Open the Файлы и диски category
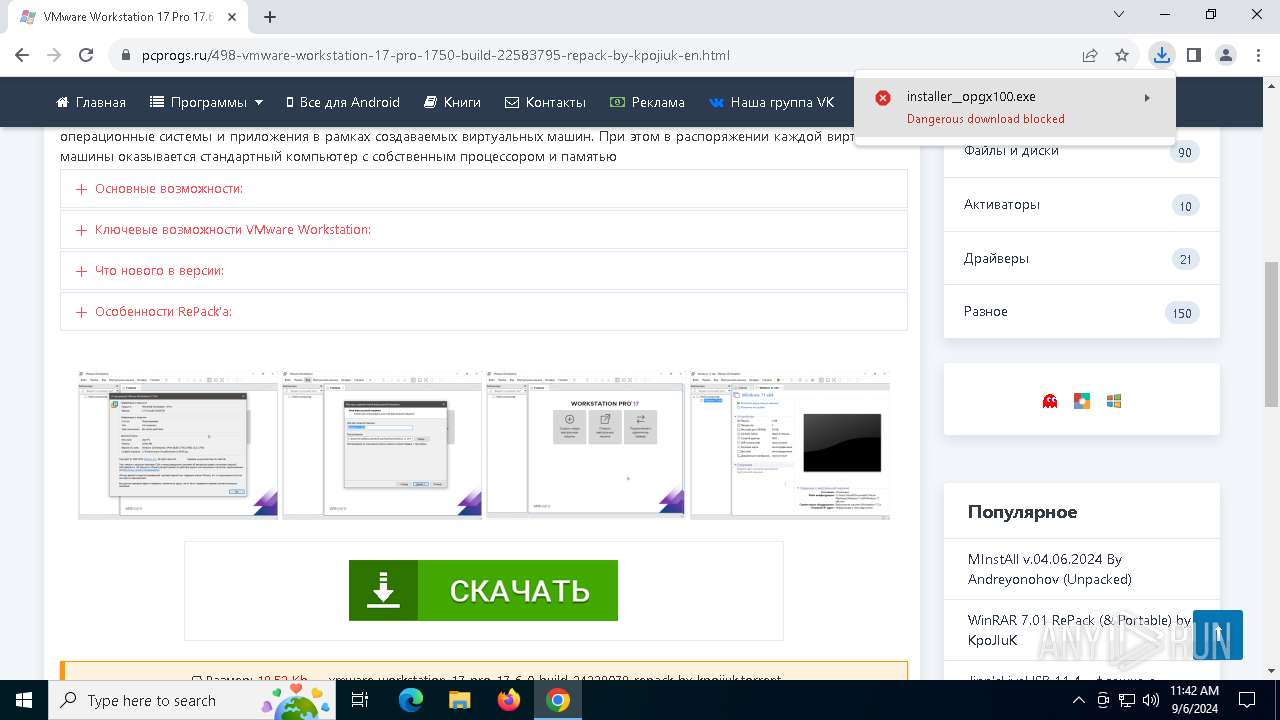Image resolution: width=1280 pixels, height=720 pixels. pyautogui.click(x=1081, y=151)
